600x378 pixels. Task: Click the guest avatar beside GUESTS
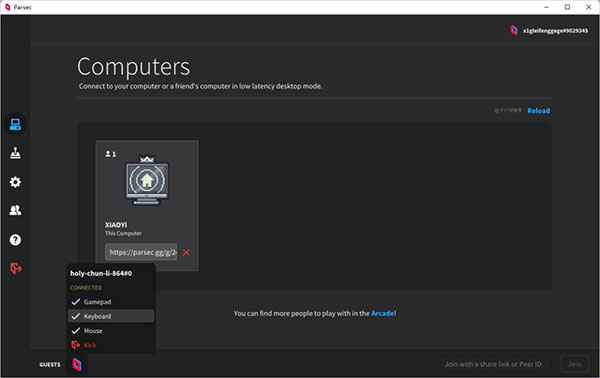77,364
